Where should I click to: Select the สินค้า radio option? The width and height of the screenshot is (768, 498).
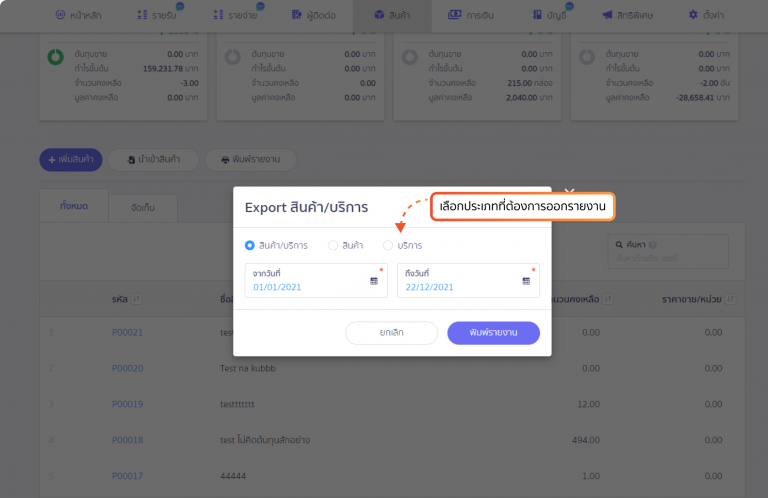click(x=333, y=245)
